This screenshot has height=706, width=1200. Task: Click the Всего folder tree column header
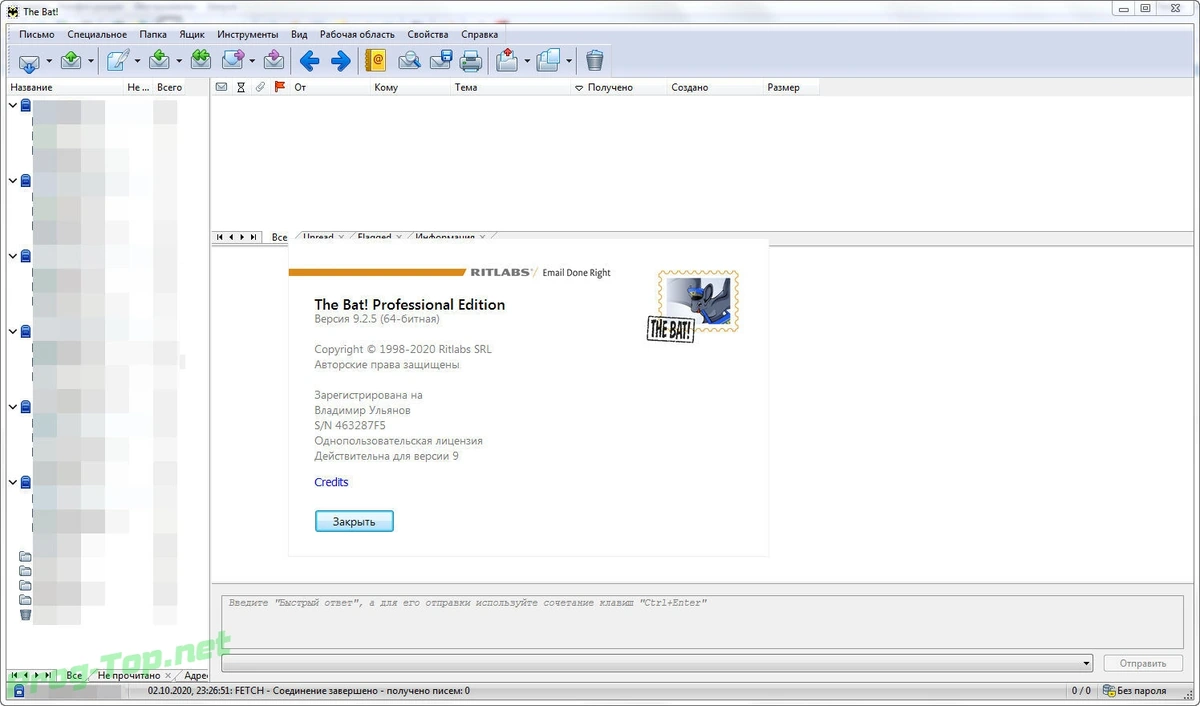(169, 87)
